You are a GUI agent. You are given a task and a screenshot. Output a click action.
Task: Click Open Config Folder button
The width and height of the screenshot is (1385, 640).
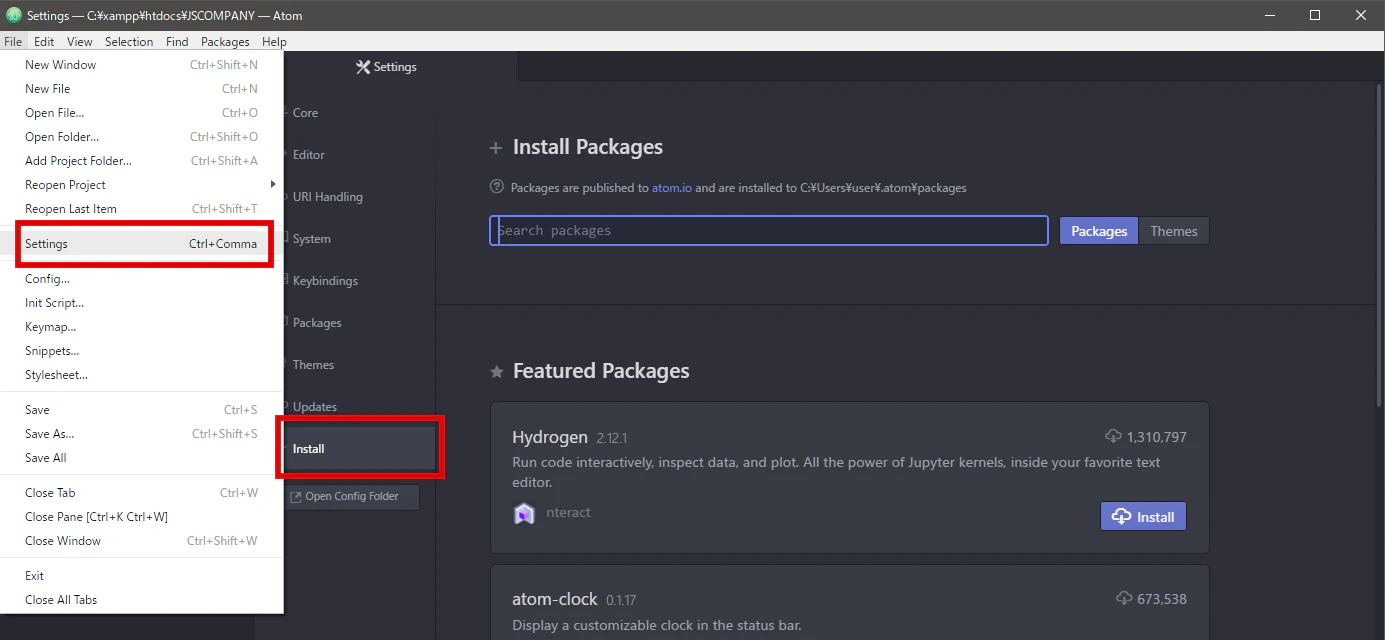[351, 497]
